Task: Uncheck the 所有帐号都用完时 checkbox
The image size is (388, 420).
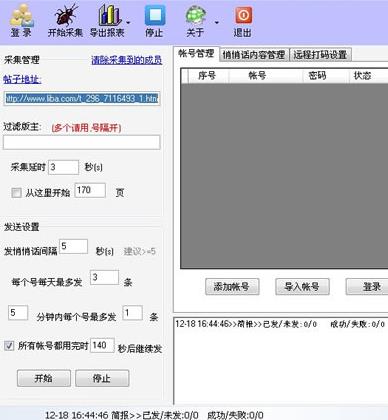Action: point(9,345)
